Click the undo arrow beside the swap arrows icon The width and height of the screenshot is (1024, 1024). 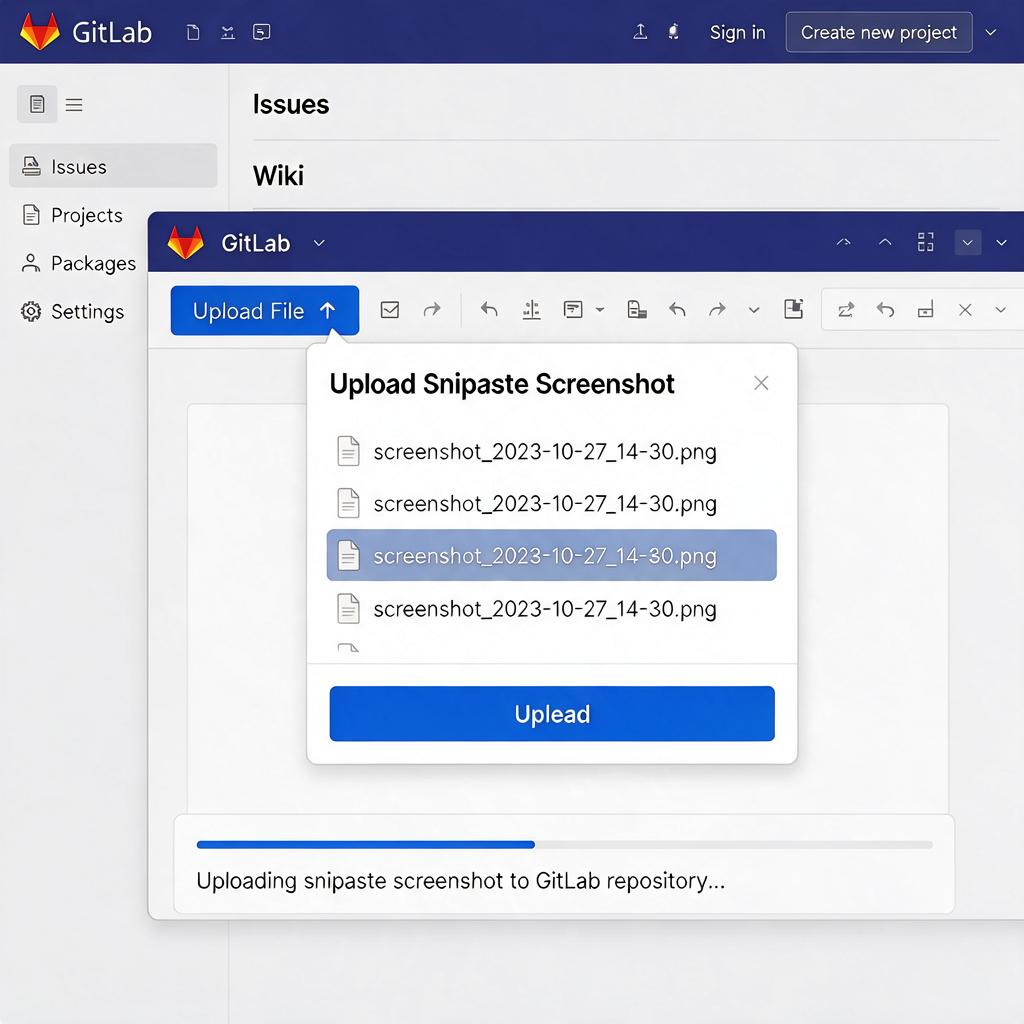[886, 310]
